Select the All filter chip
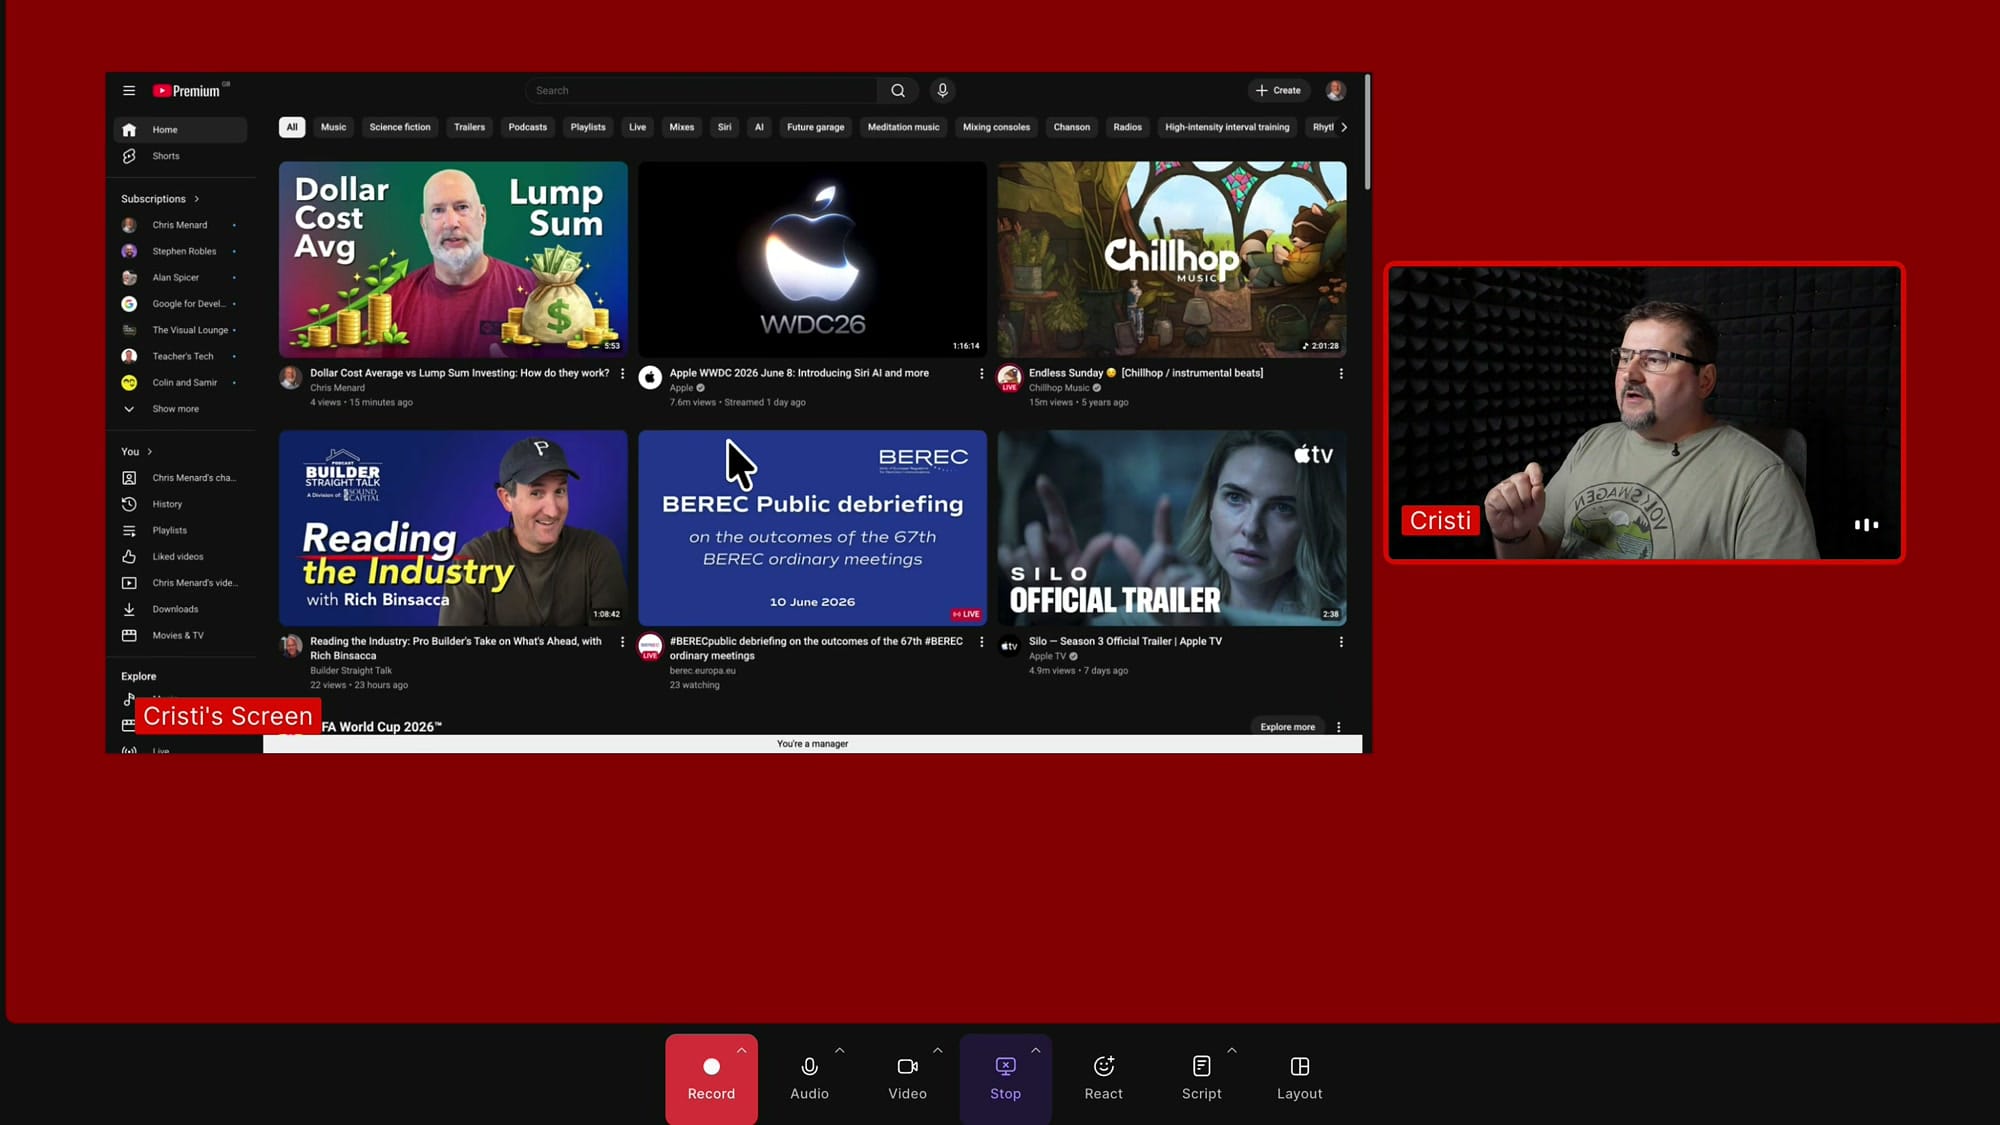 click(292, 127)
